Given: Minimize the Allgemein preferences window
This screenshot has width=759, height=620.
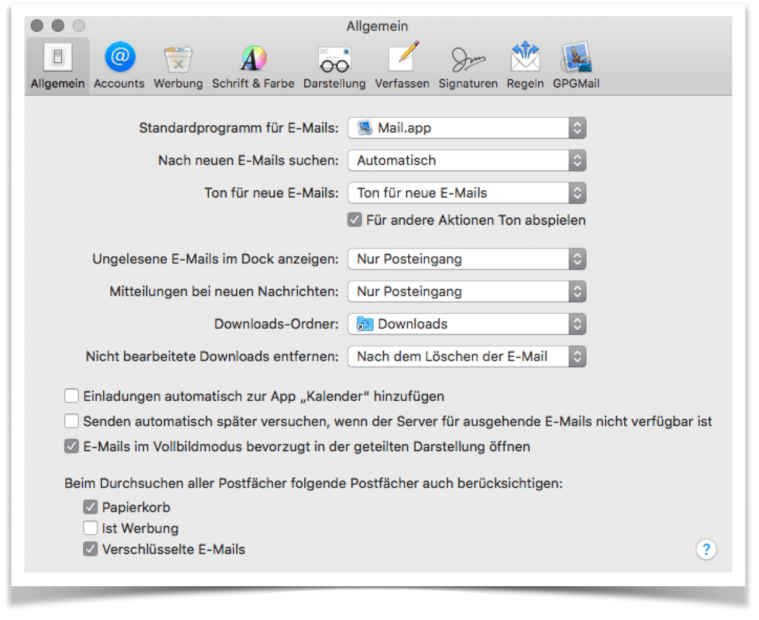Looking at the screenshot, I should click(58, 25).
